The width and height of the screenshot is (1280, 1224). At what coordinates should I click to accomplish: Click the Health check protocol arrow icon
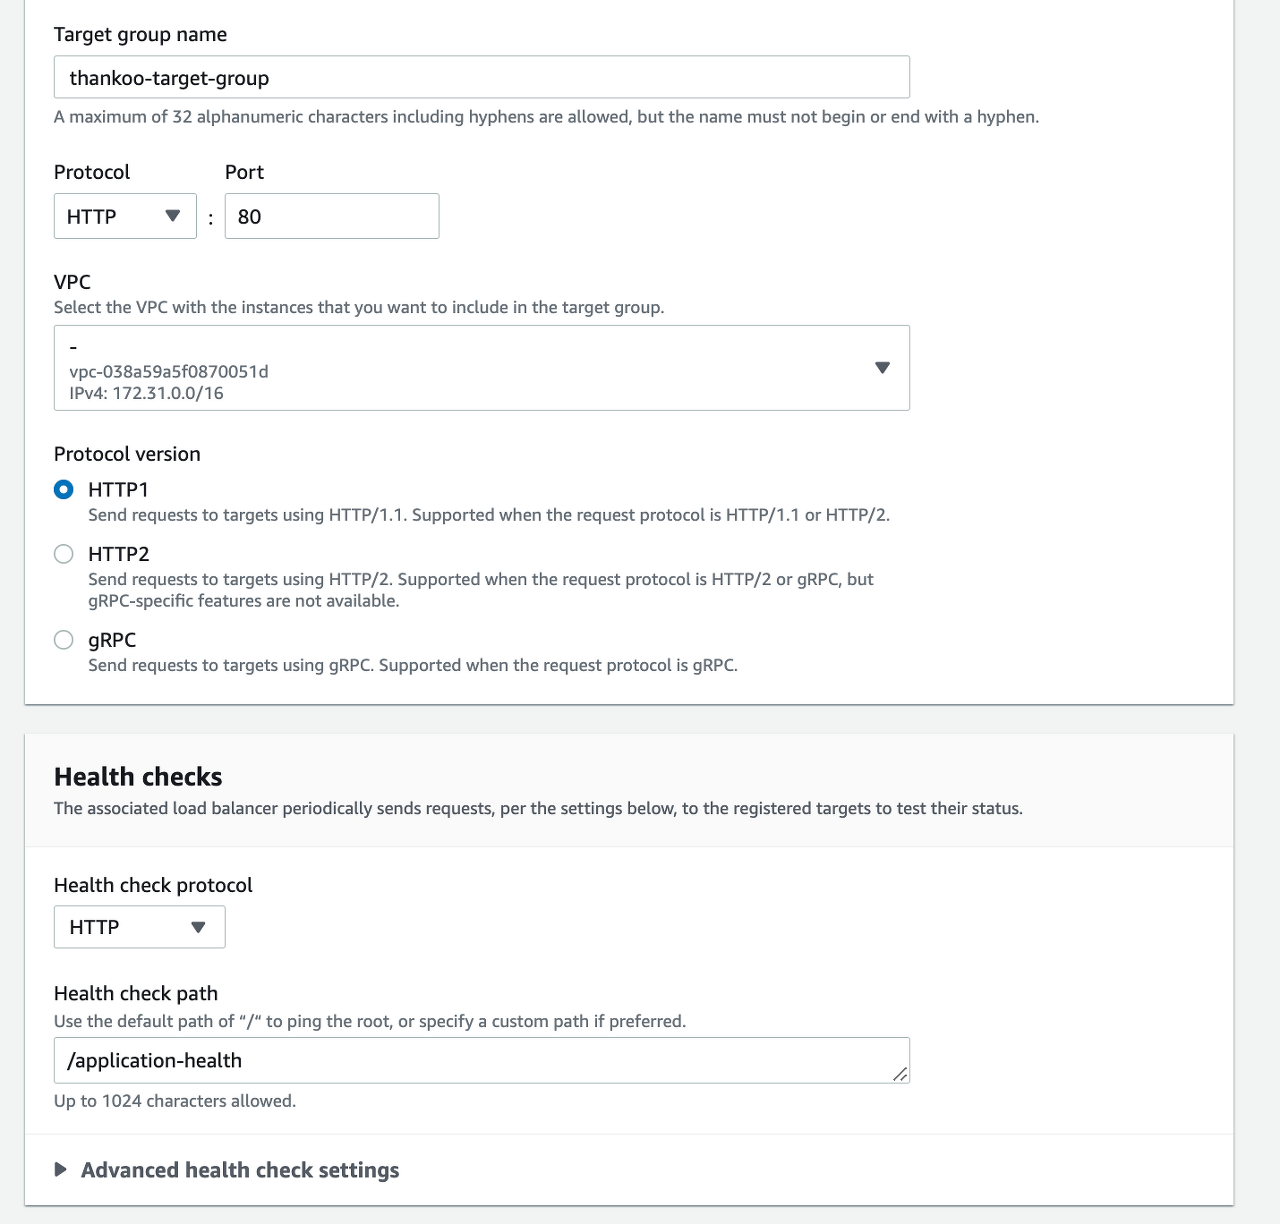point(198,927)
